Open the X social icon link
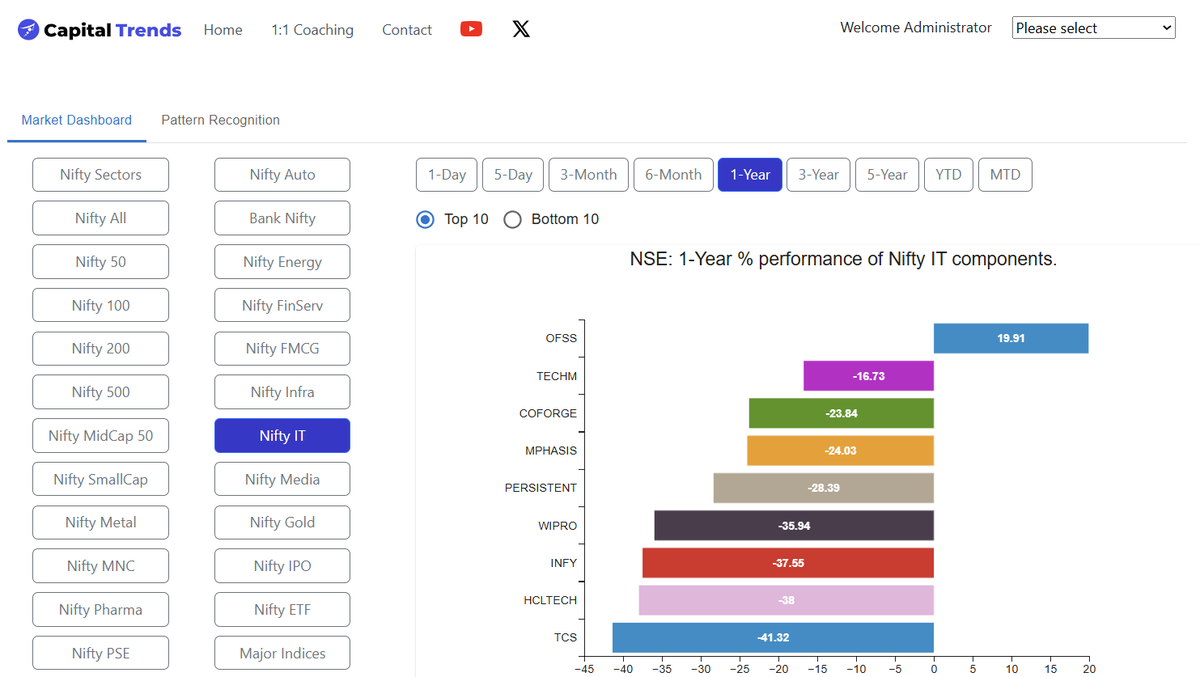Image resolution: width=1200 pixels, height=677 pixels. coord(521,29)
